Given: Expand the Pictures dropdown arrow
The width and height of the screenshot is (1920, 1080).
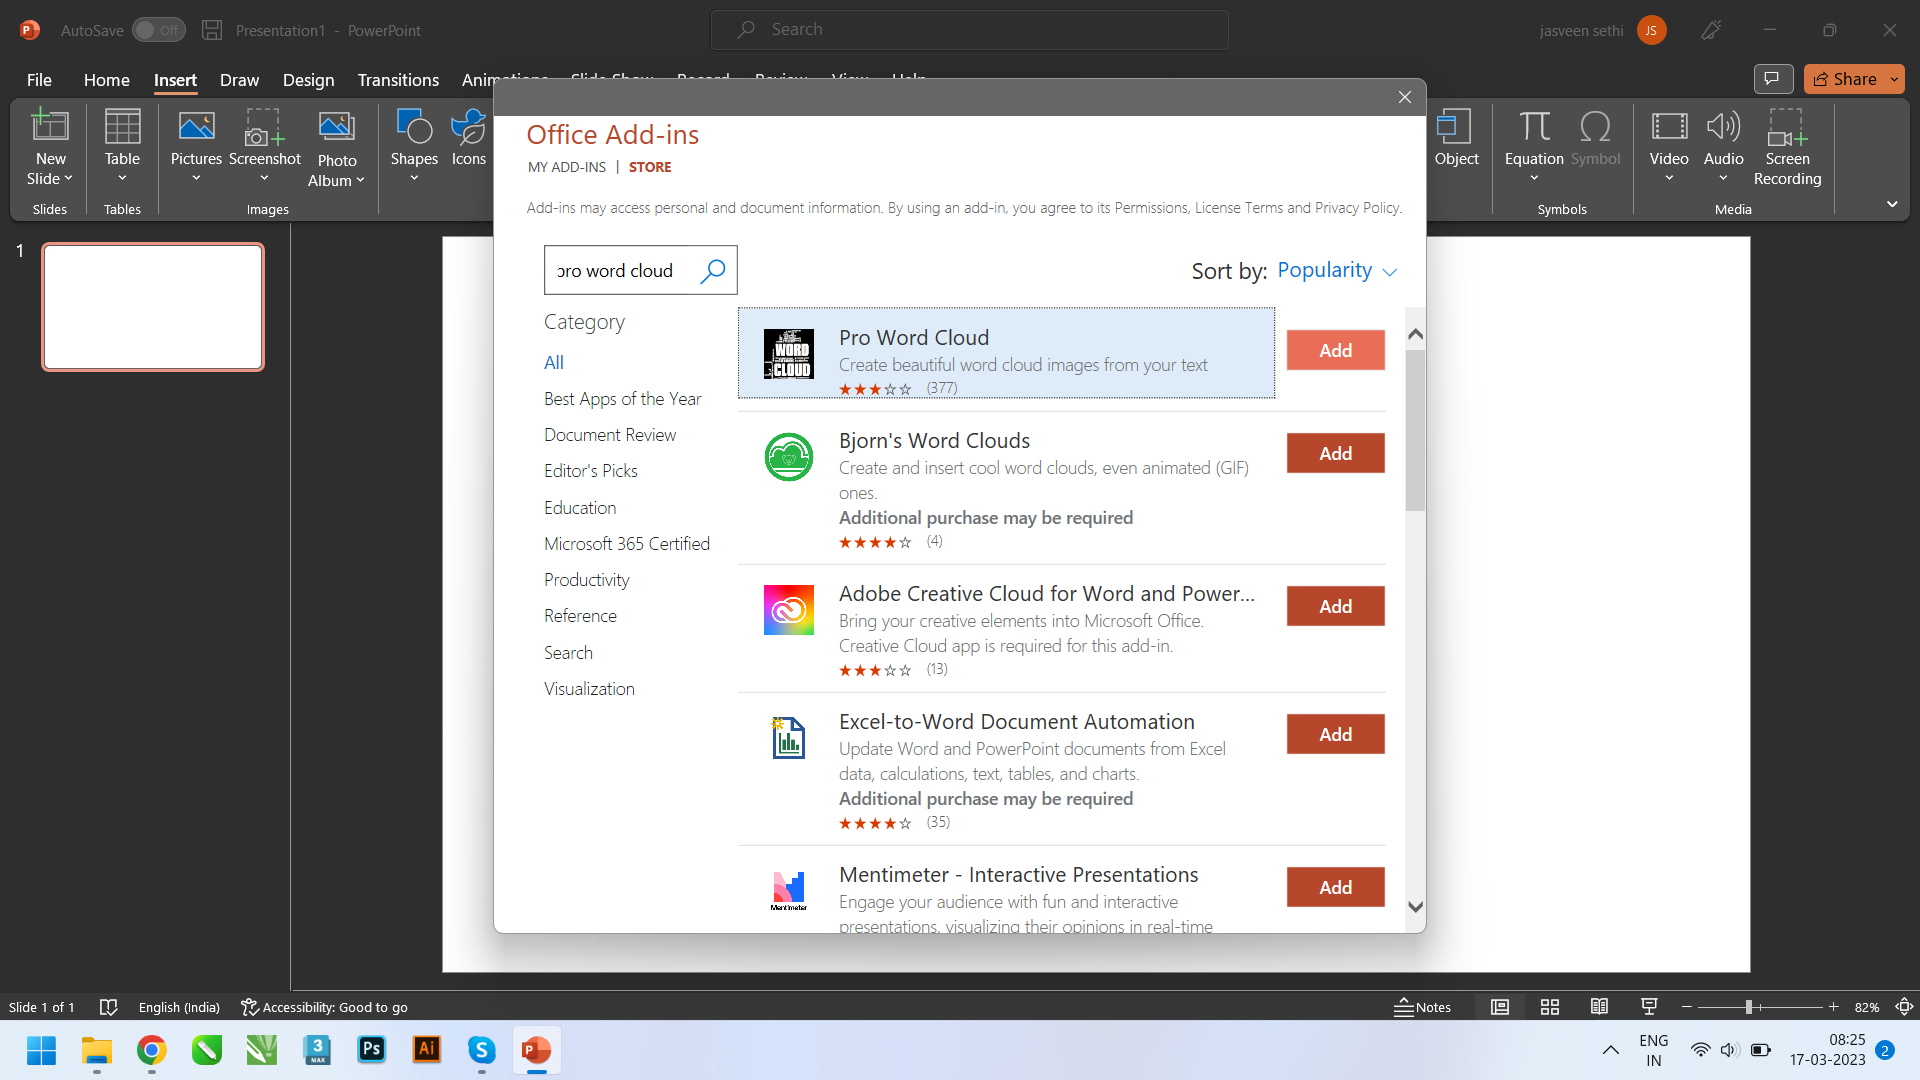Looking at the screenshot, I should [196, 179].
